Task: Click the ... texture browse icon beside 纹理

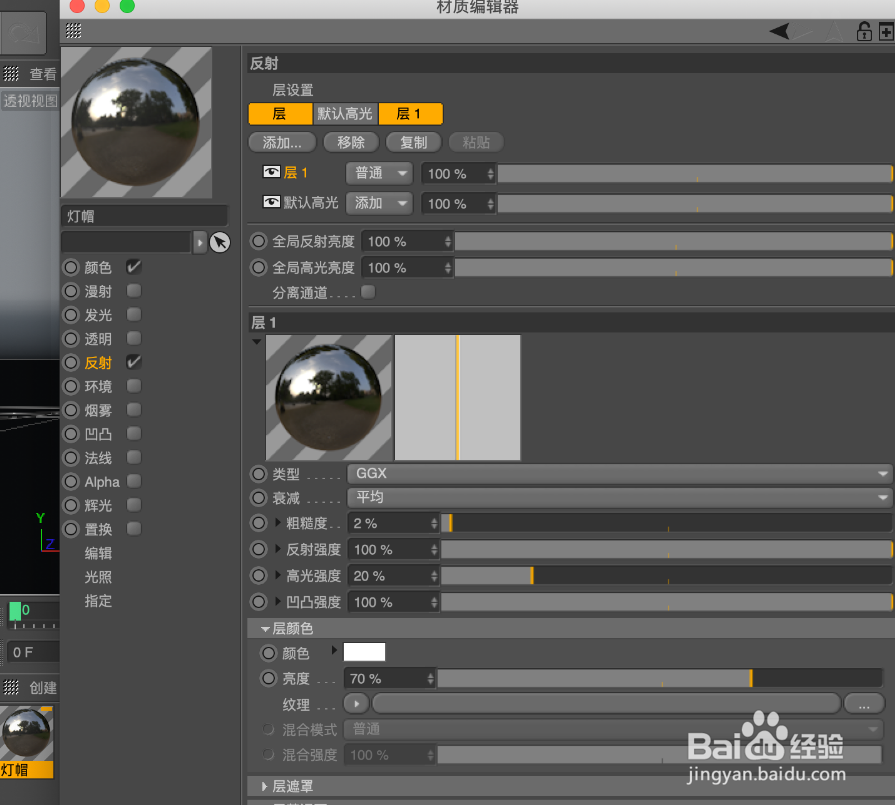Action: point(863,704)
